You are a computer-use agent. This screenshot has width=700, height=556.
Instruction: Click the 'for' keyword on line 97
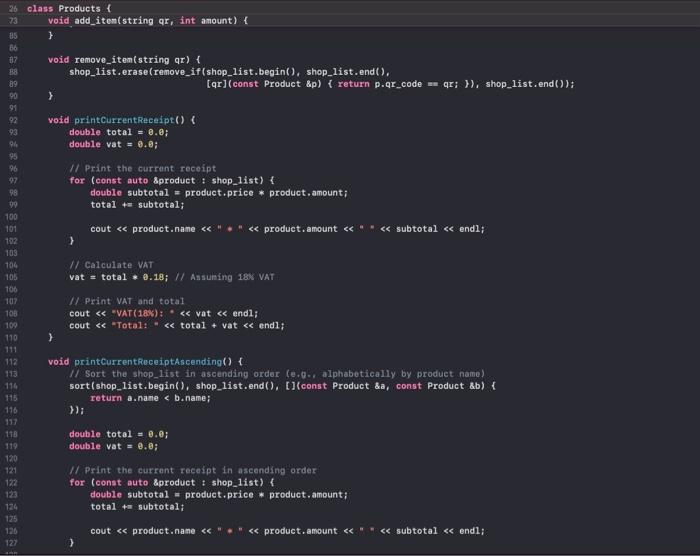(77, 180)
